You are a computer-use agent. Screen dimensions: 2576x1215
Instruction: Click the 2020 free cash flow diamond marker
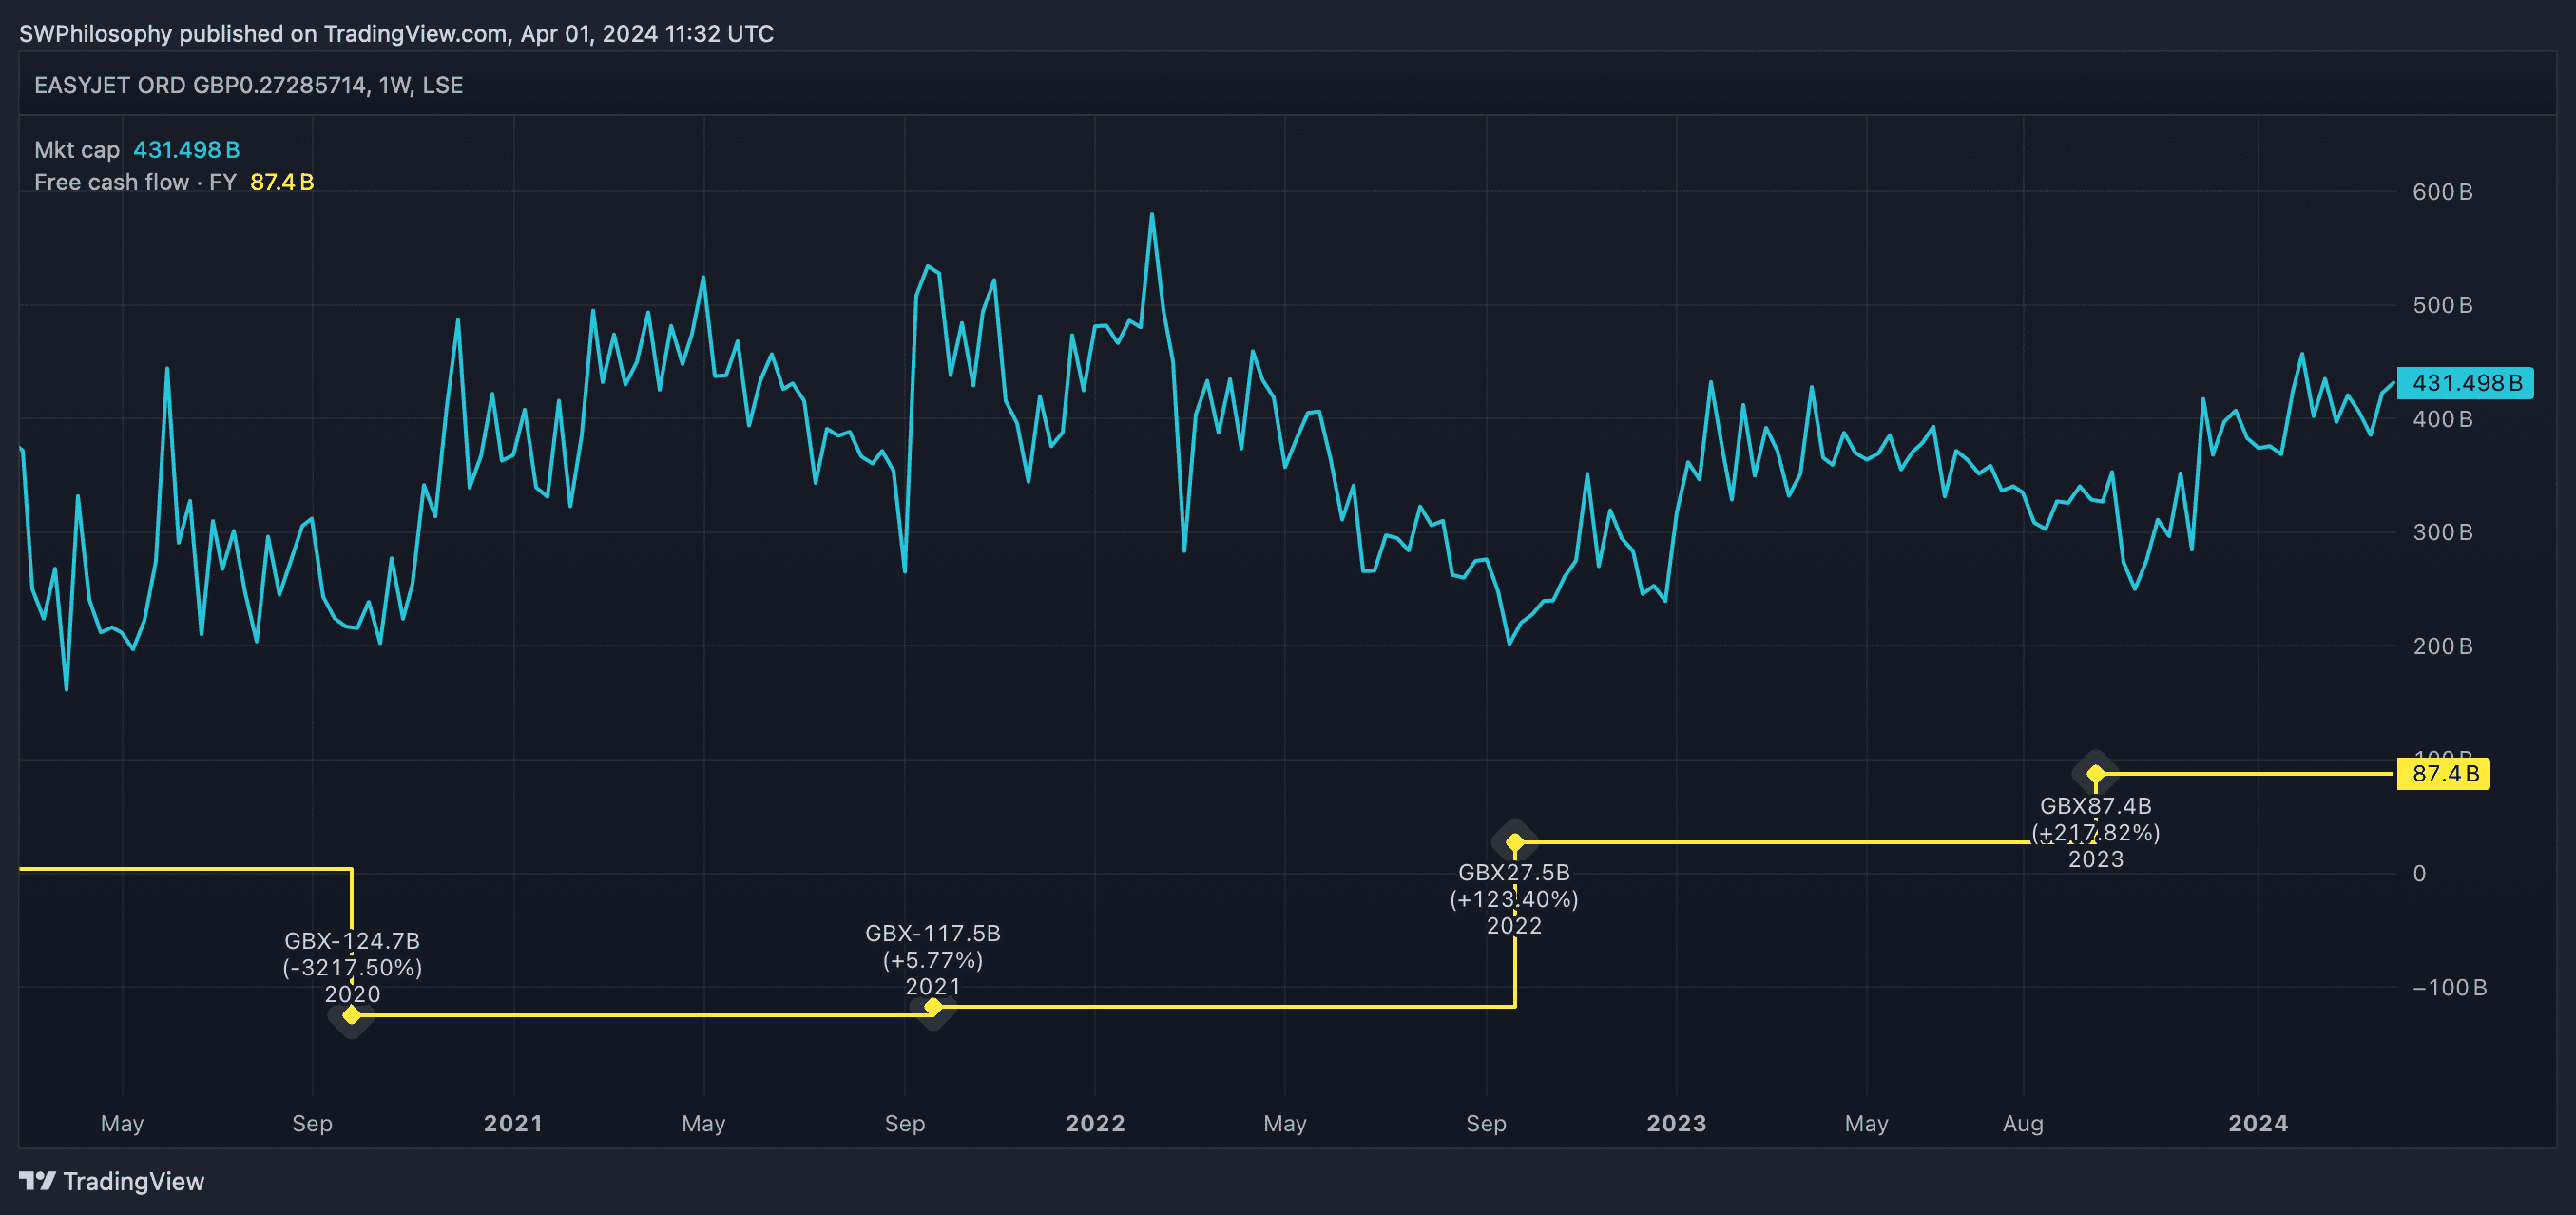[x=351, y=1015]
